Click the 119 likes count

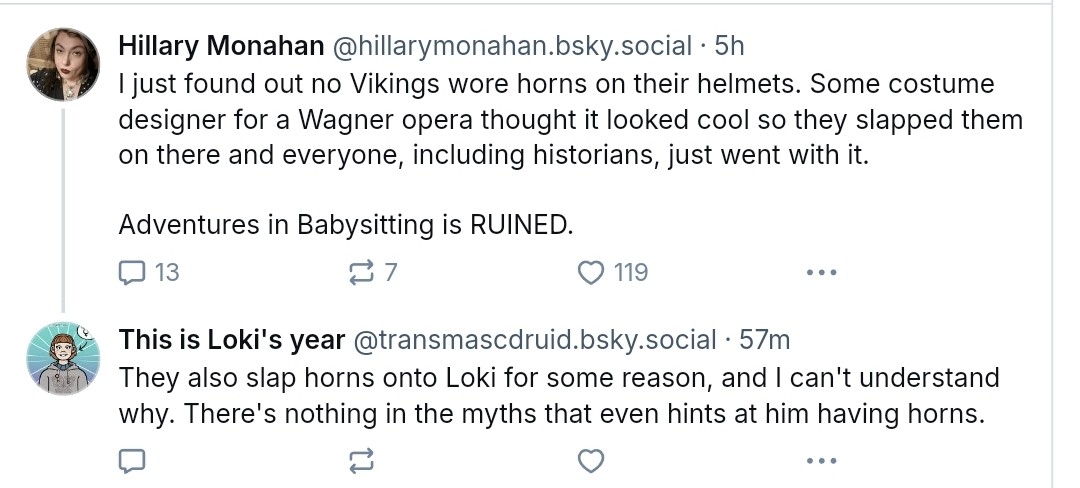tap(630, 271)
